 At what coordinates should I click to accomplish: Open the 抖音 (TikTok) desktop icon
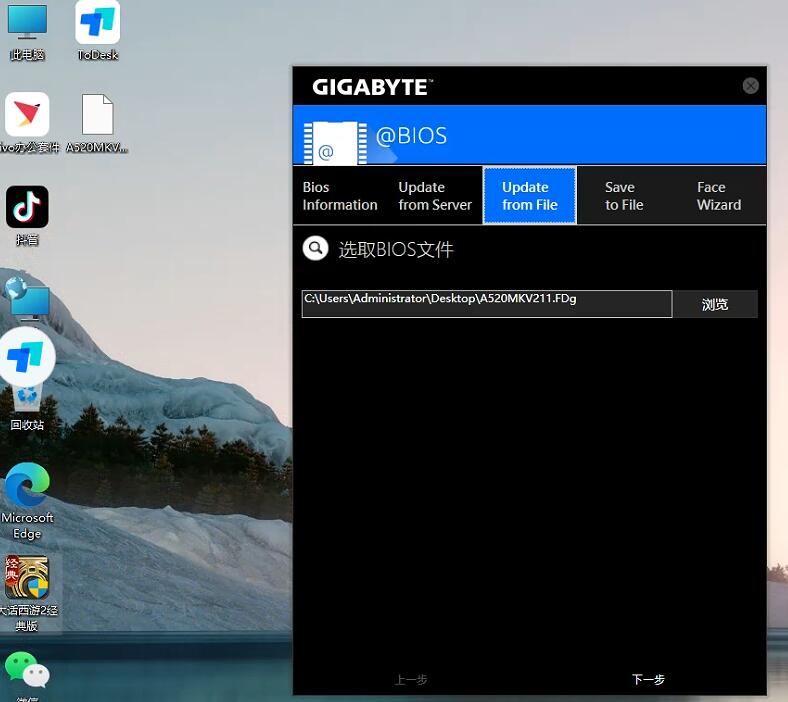pos(27,209)
